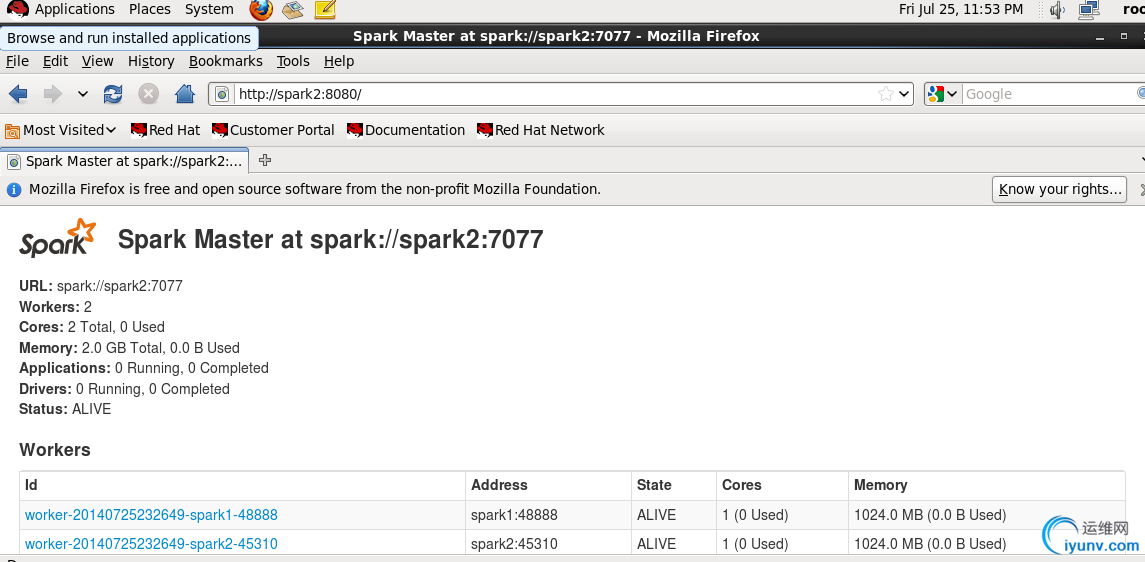The width and height of the screenshot is (1145, 562).
Task: Open the Edit menu in Firefox
Action: coord(55,61)
